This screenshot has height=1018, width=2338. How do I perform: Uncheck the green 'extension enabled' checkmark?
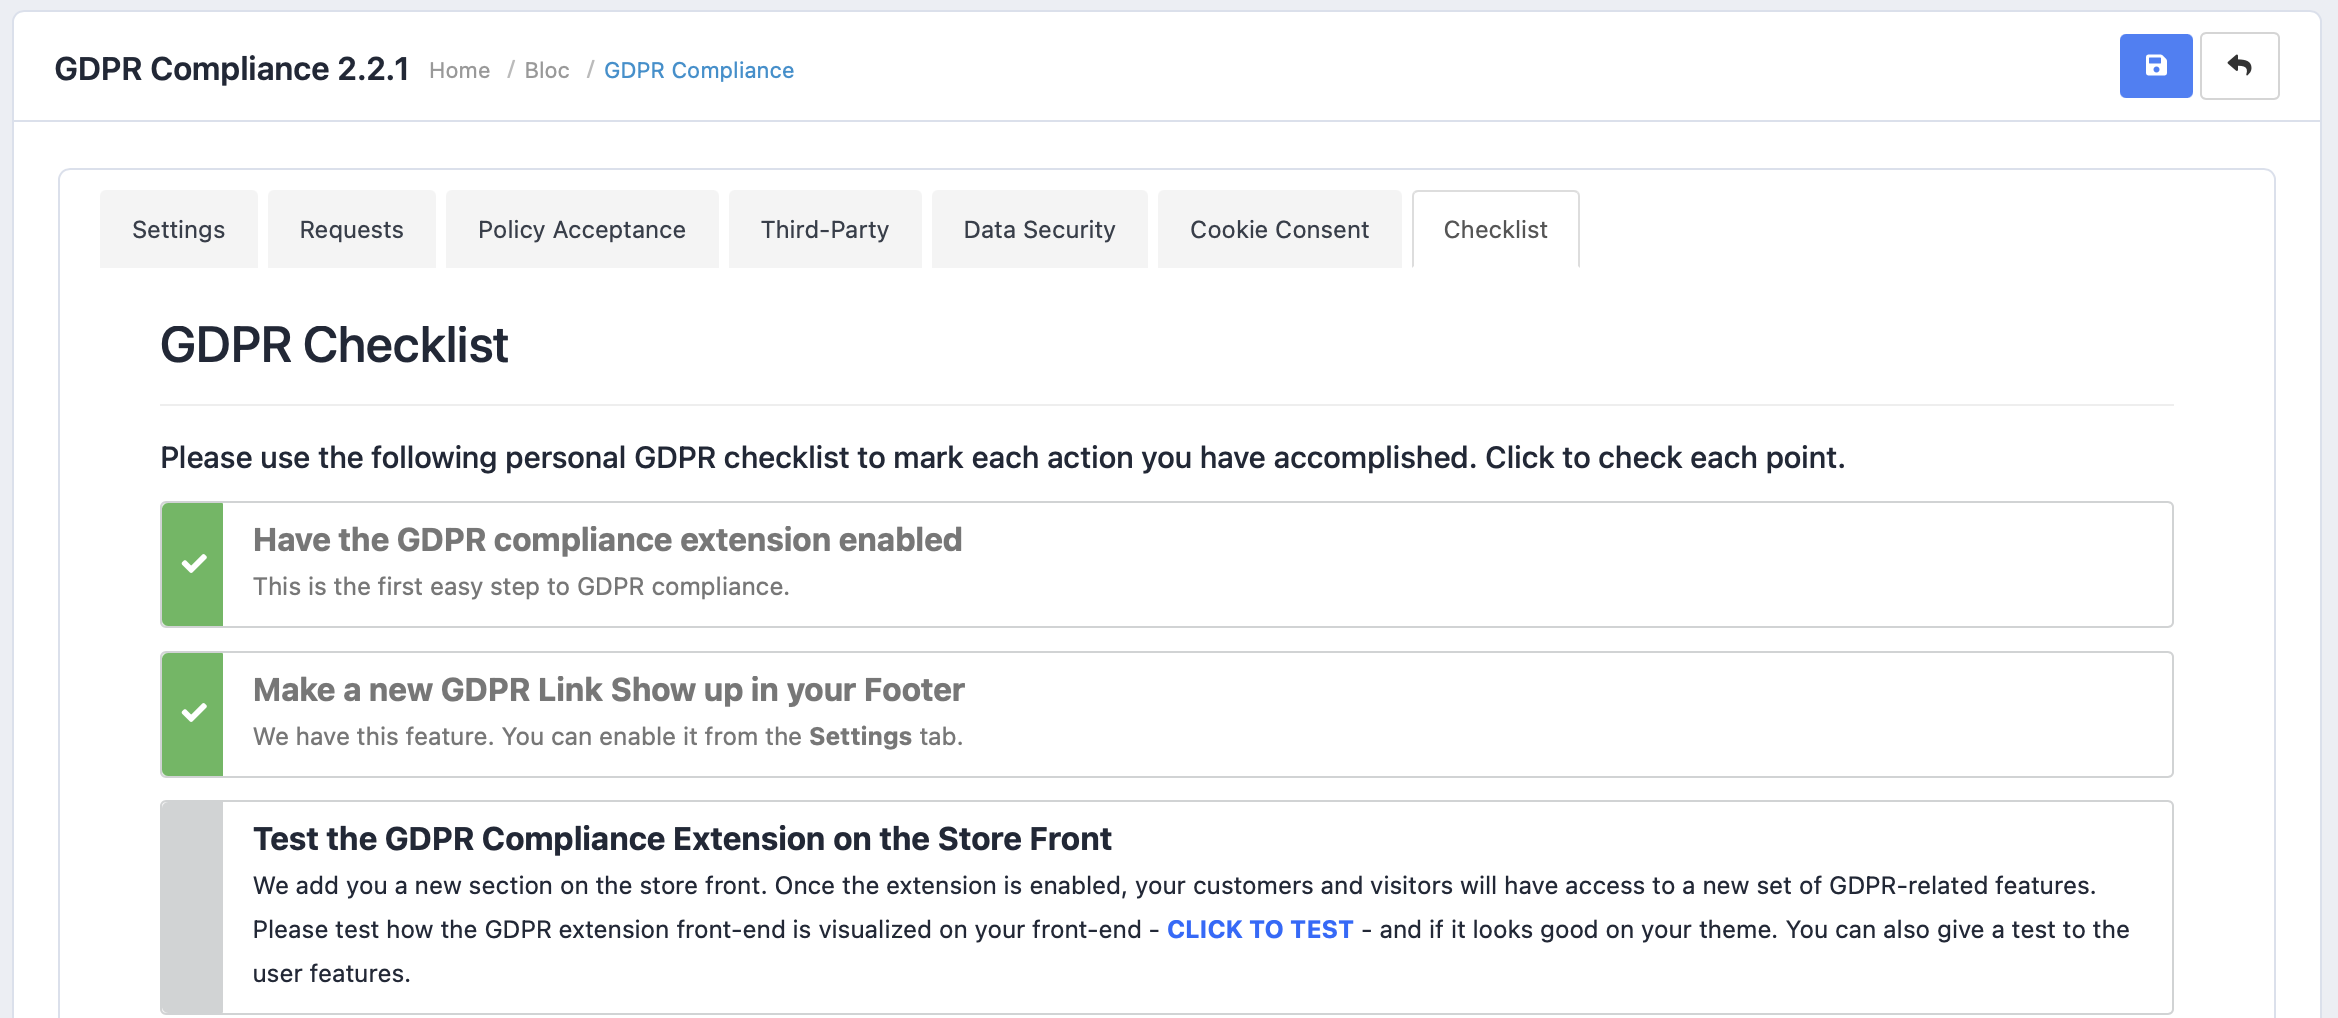(193, 564)
